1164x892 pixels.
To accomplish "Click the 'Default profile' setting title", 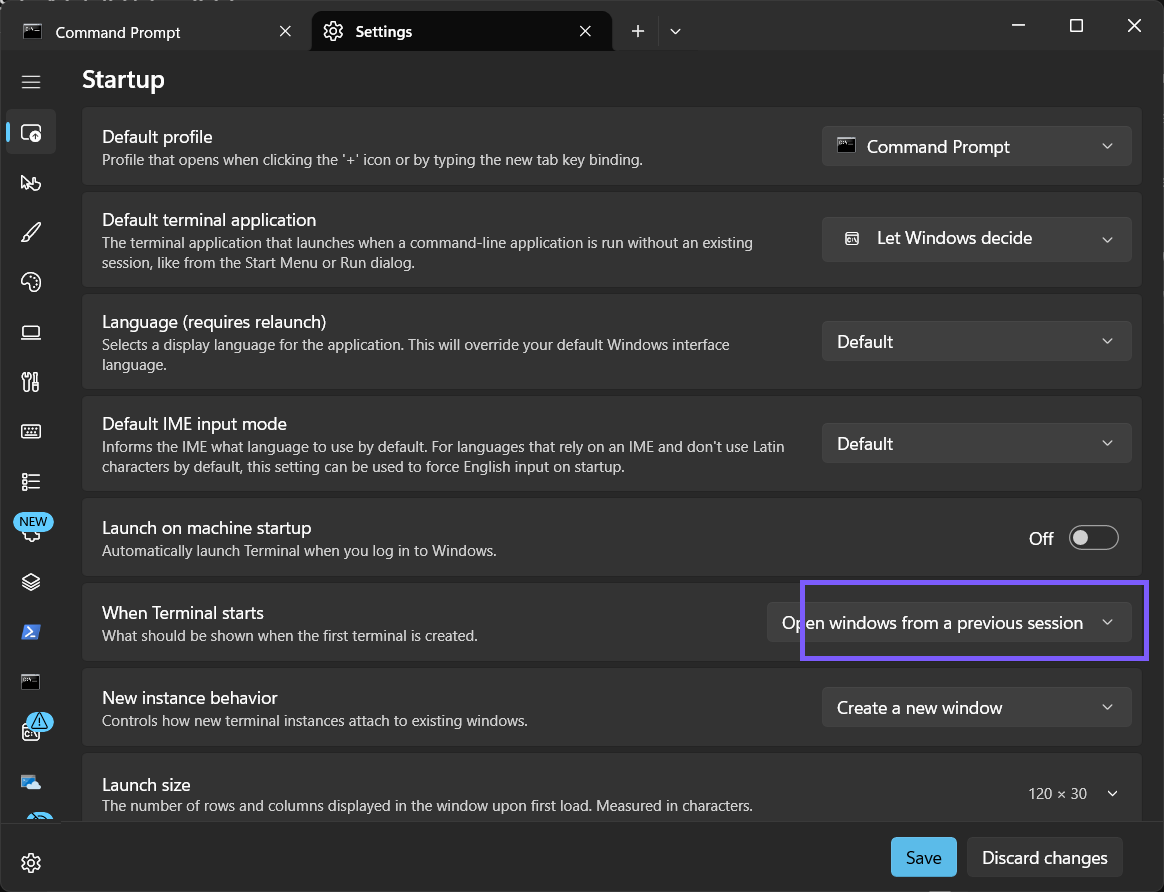I will click(157, 137).
